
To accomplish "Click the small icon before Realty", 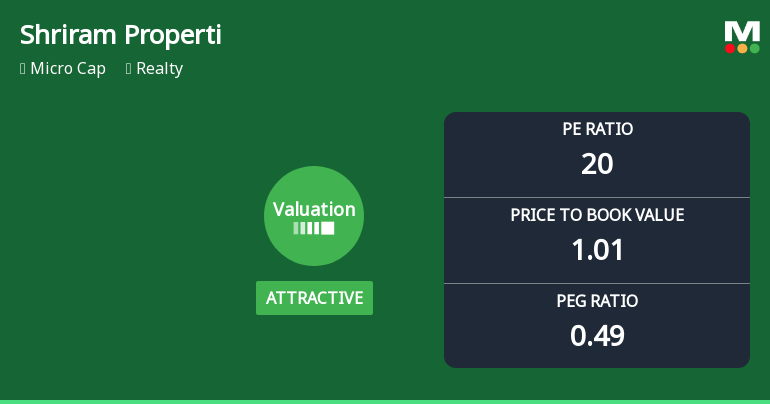I will [129, 69].
